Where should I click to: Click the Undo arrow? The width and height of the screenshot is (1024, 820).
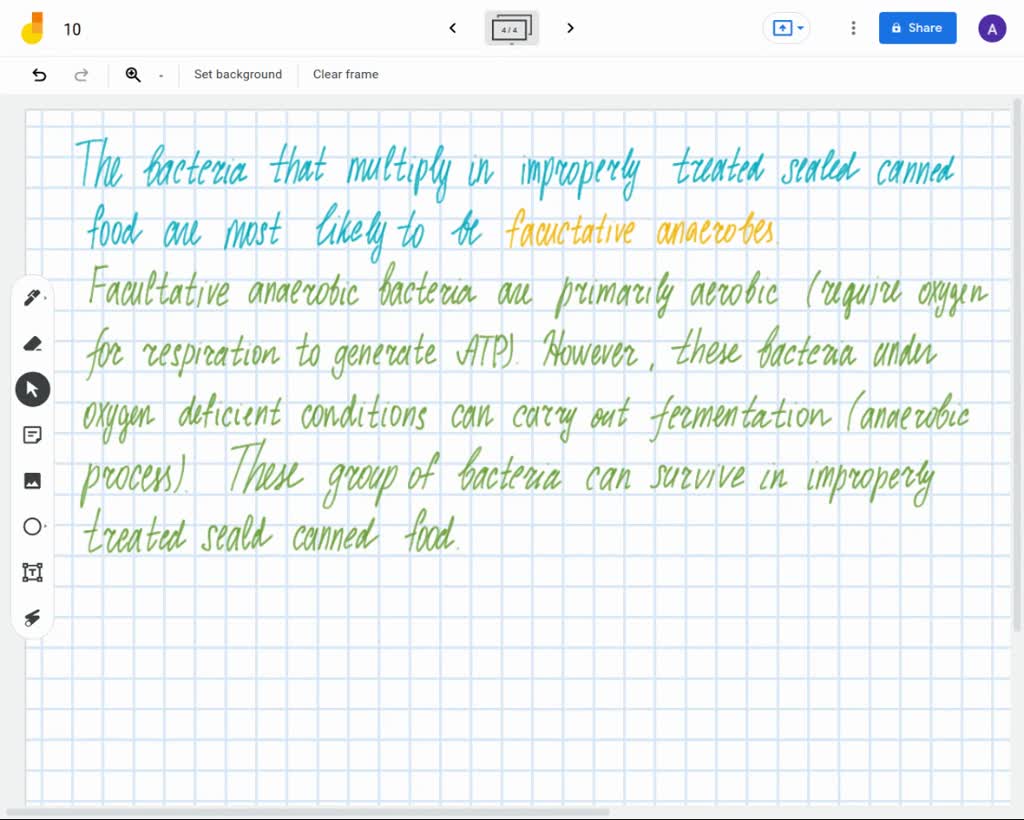click(x=40, y=75)
